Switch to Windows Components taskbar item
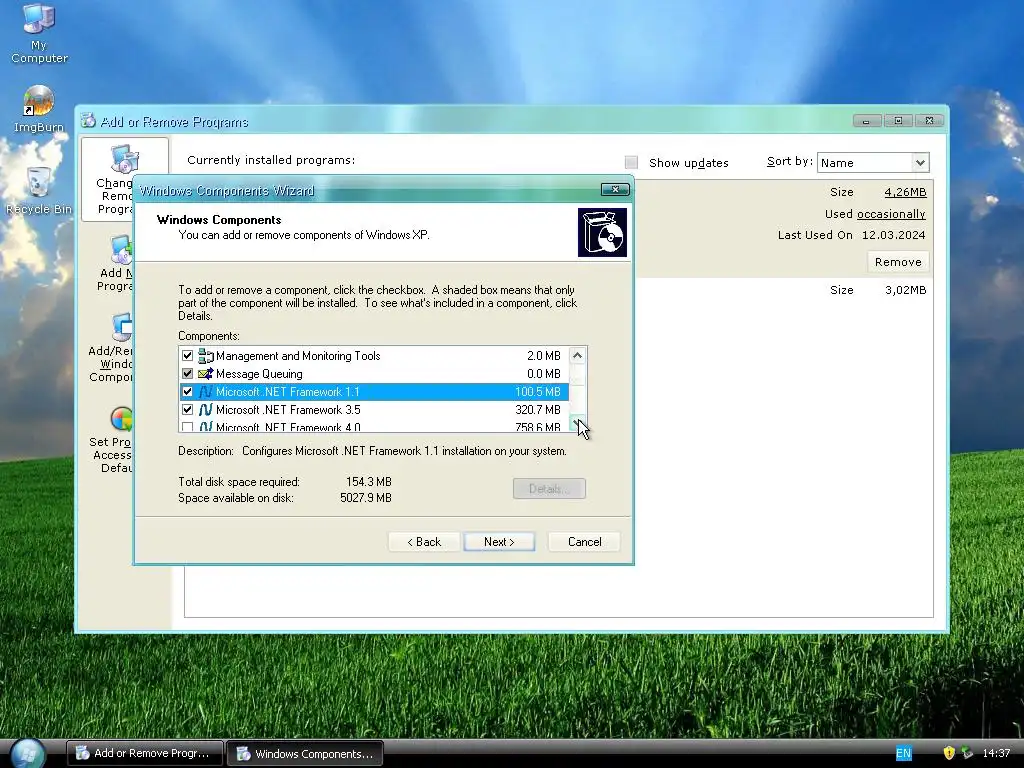Image resolution: width=1024 pixels, height=768 pixels. (x=305, y=754)
